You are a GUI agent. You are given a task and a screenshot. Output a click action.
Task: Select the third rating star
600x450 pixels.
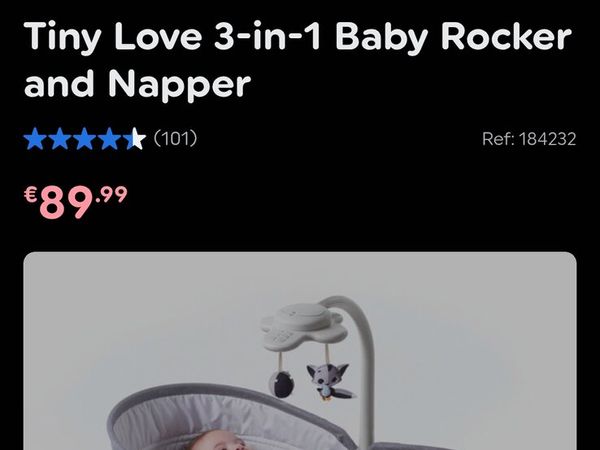[x=85, y=139]
